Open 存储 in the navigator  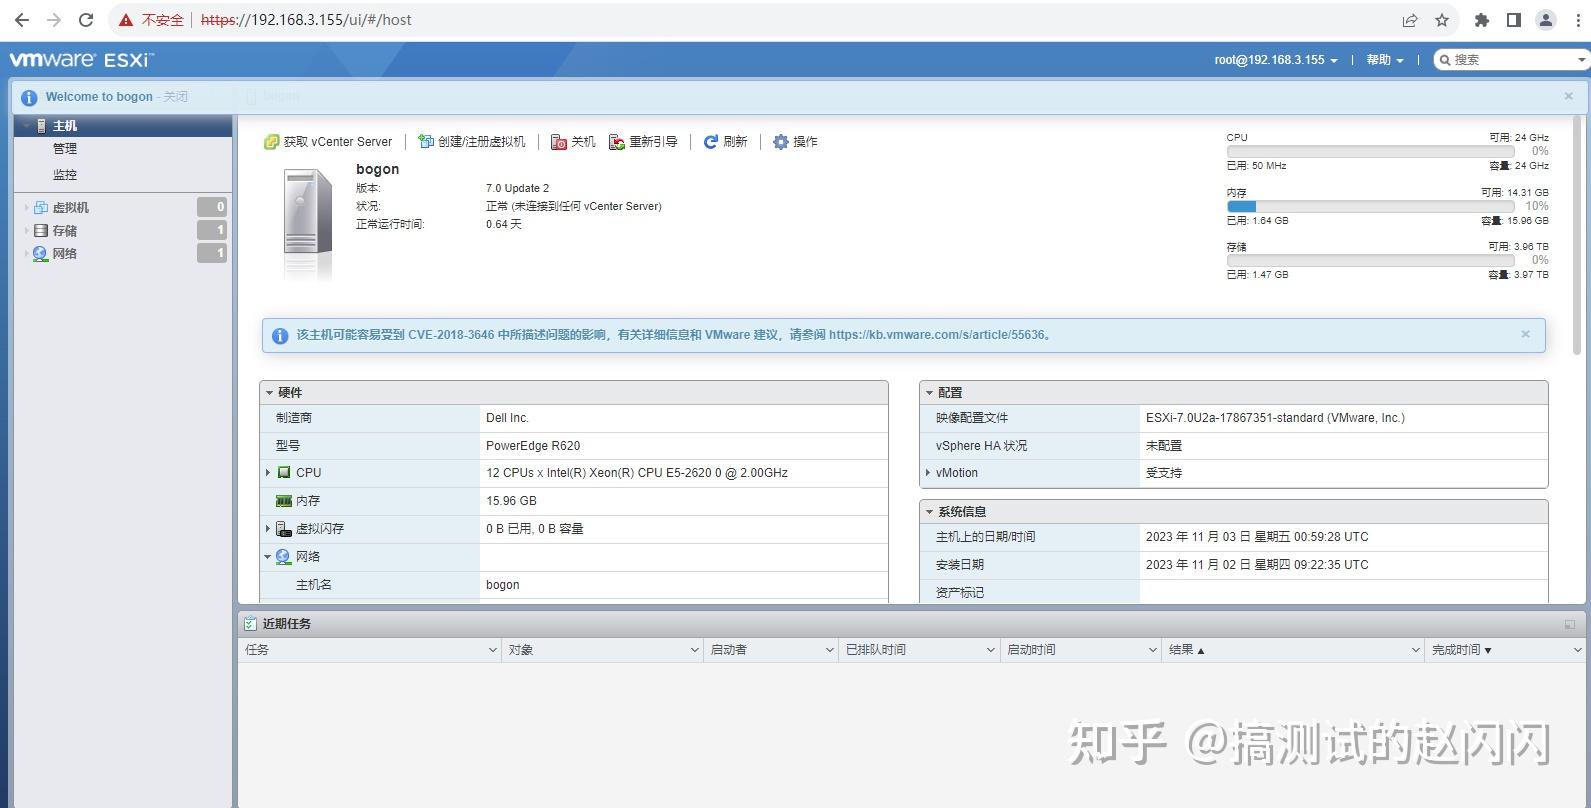(x=65, y=230)
